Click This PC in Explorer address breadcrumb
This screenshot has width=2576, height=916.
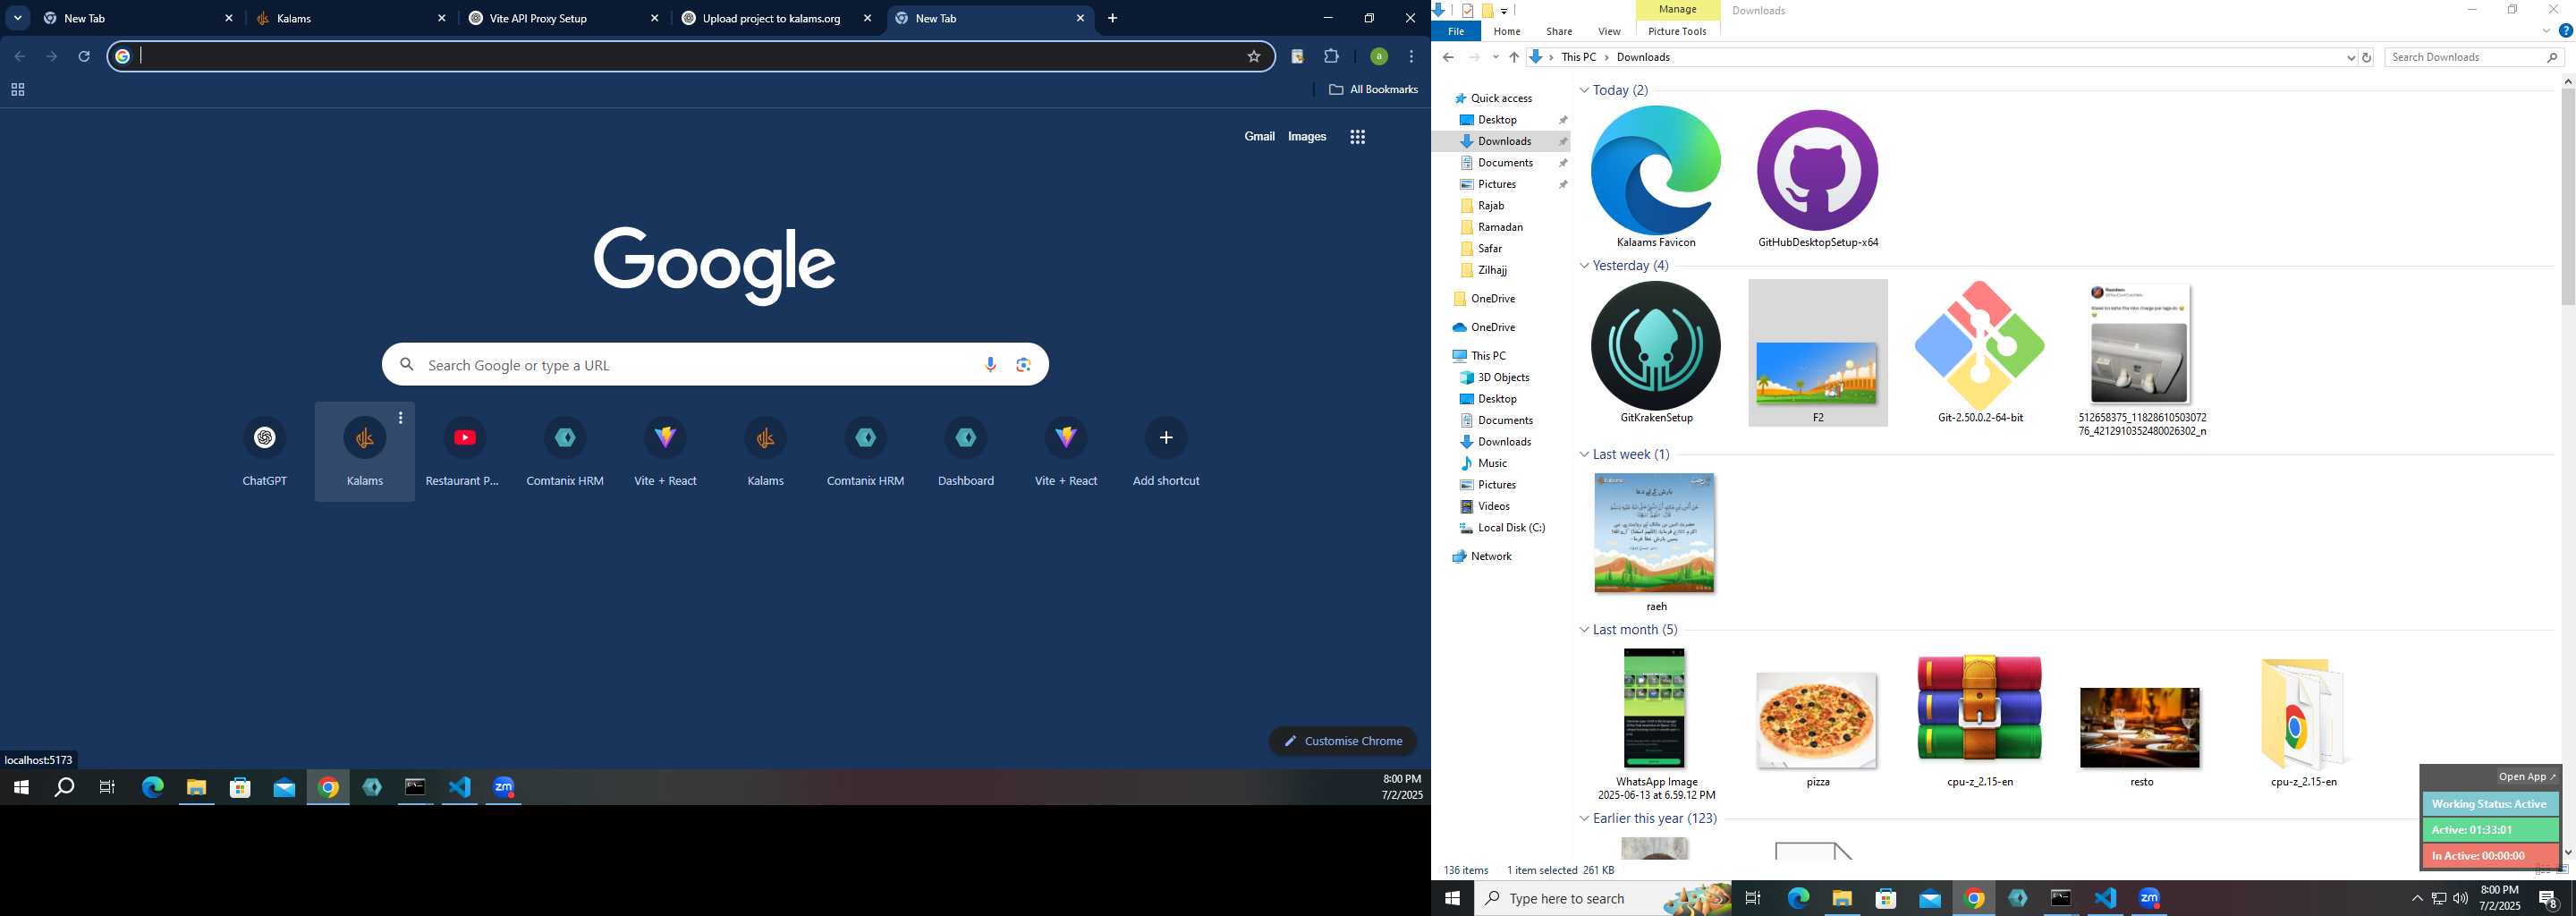point(1579,57)
